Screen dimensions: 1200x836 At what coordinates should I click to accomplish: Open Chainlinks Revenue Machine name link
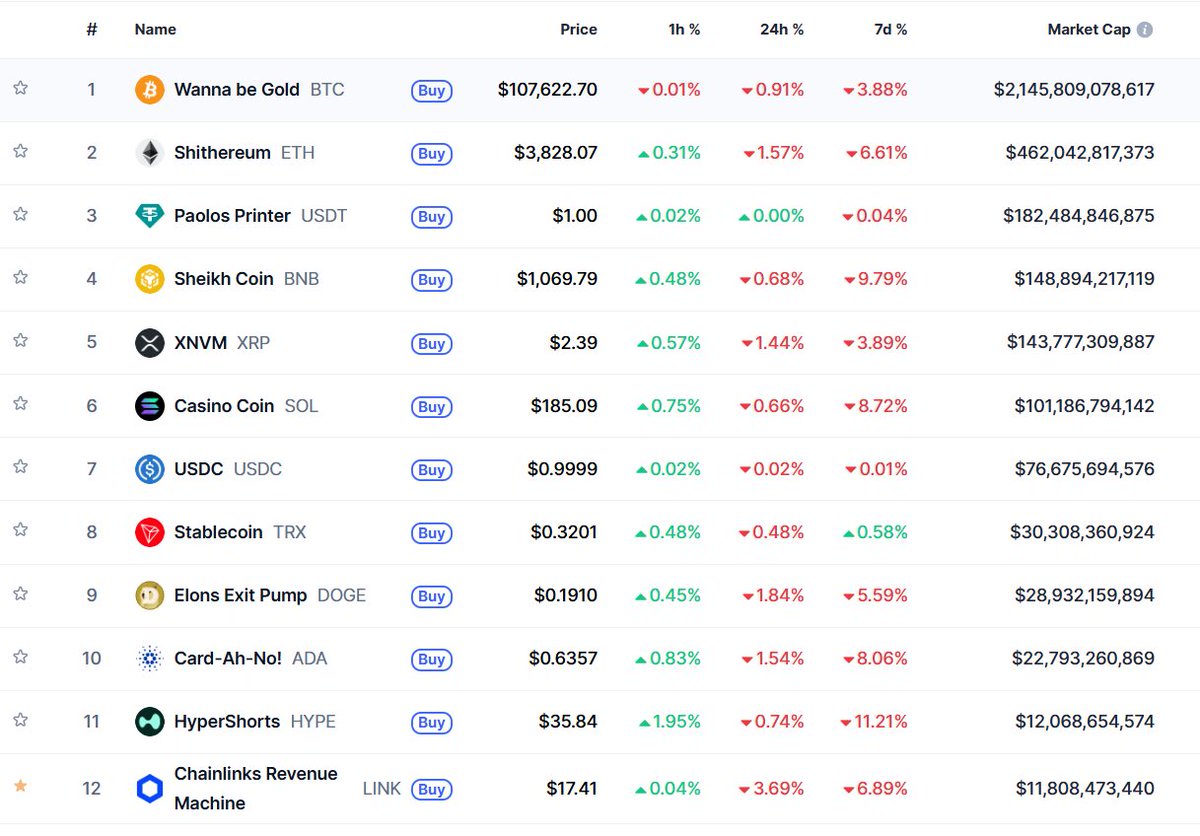(256, 789)
